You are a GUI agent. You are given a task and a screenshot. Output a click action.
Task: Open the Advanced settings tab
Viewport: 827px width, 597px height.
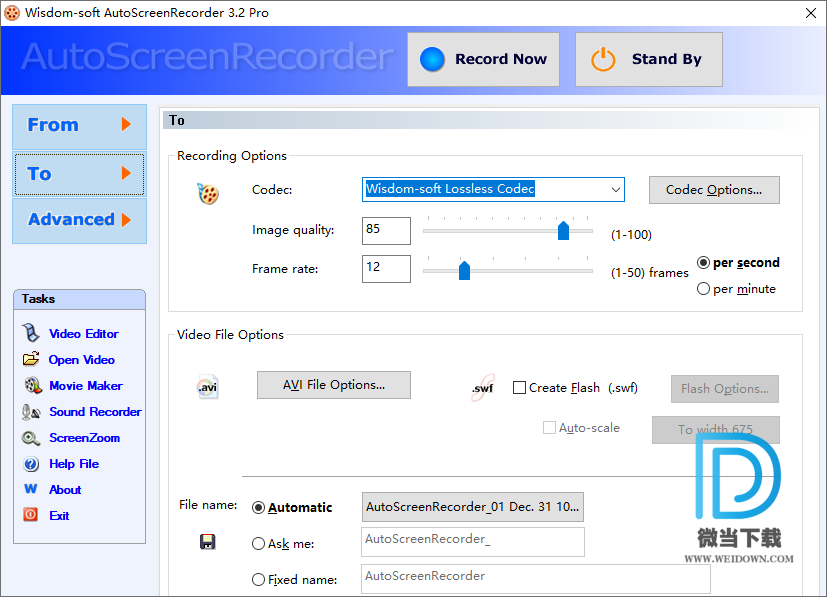click(80, 220)
